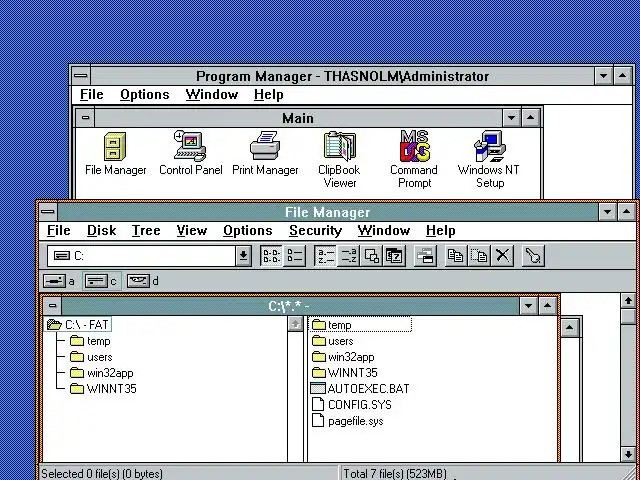Click "Total 7 file(s) (523MB)" status text
640x480 pixels.
pos(395,473)
